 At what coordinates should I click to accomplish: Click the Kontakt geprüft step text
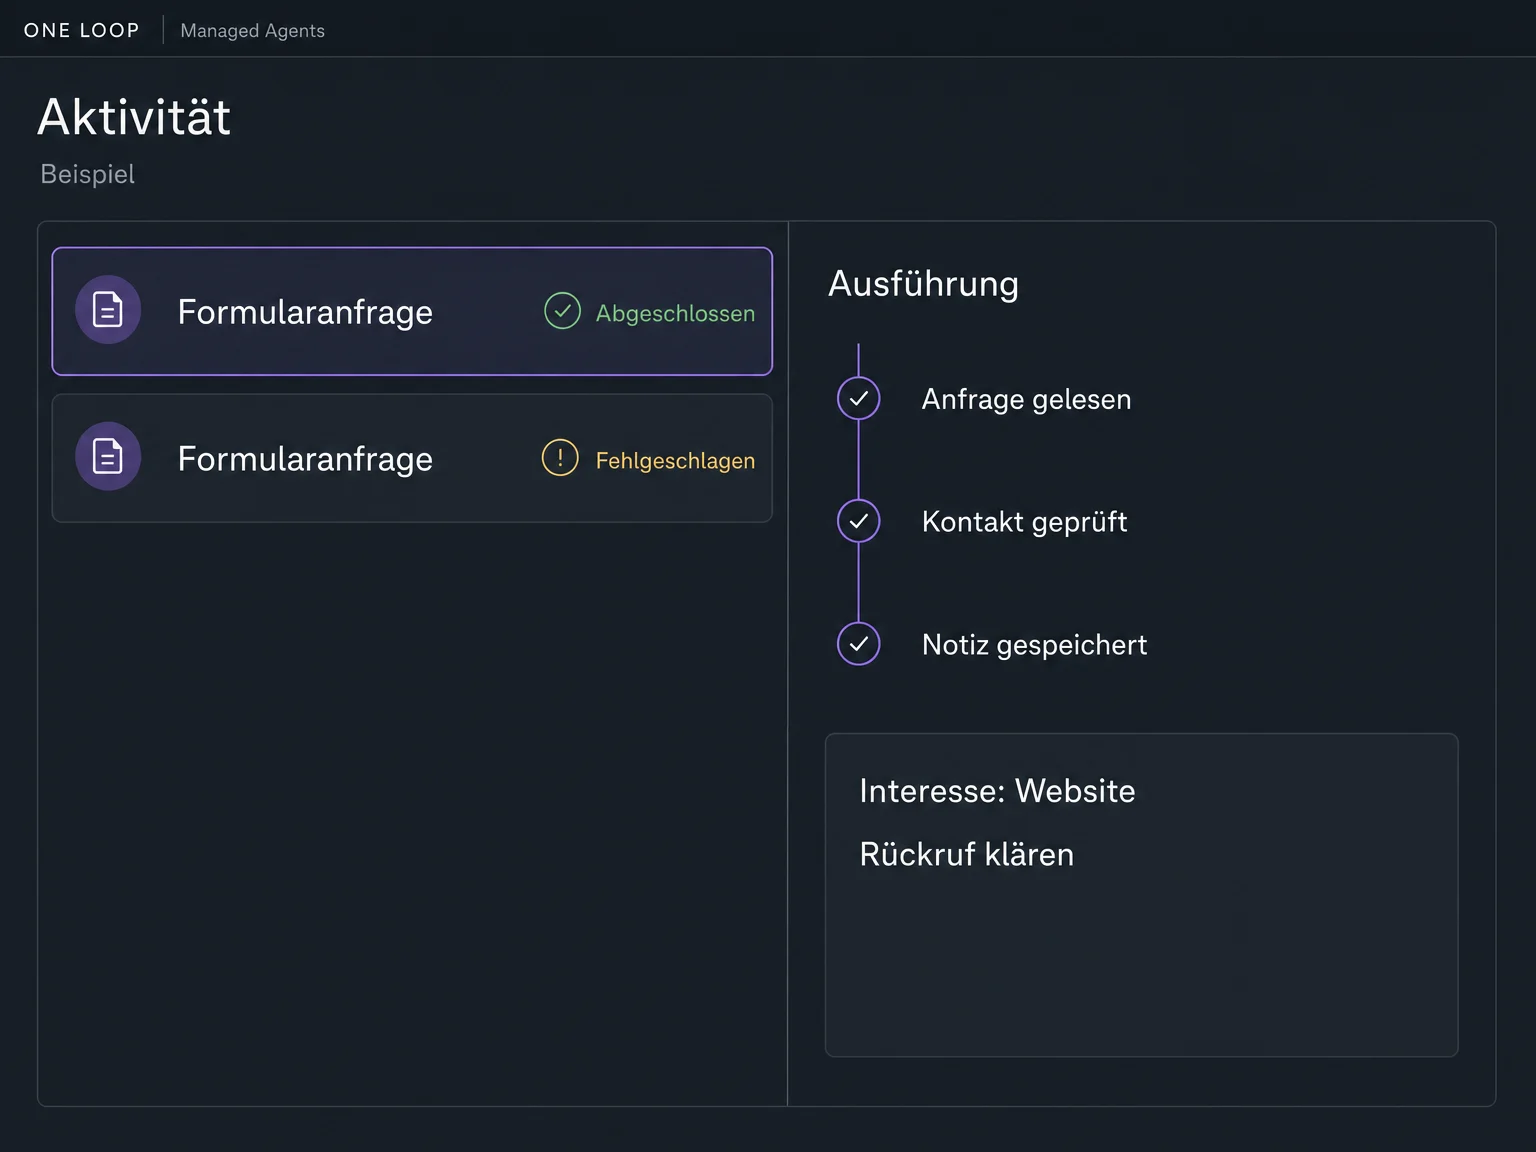coord(1025,522)
